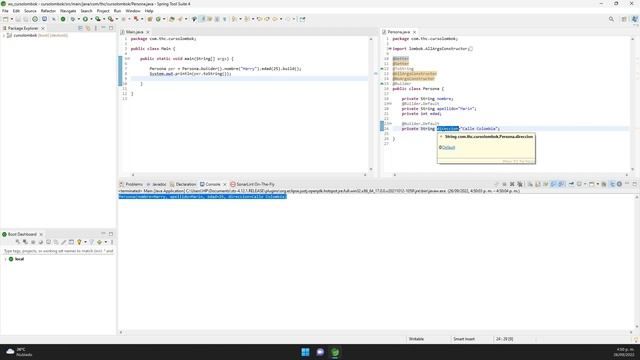Click the green Run button in the toolbar
640x360 pixels.
(x=85, y=19)
